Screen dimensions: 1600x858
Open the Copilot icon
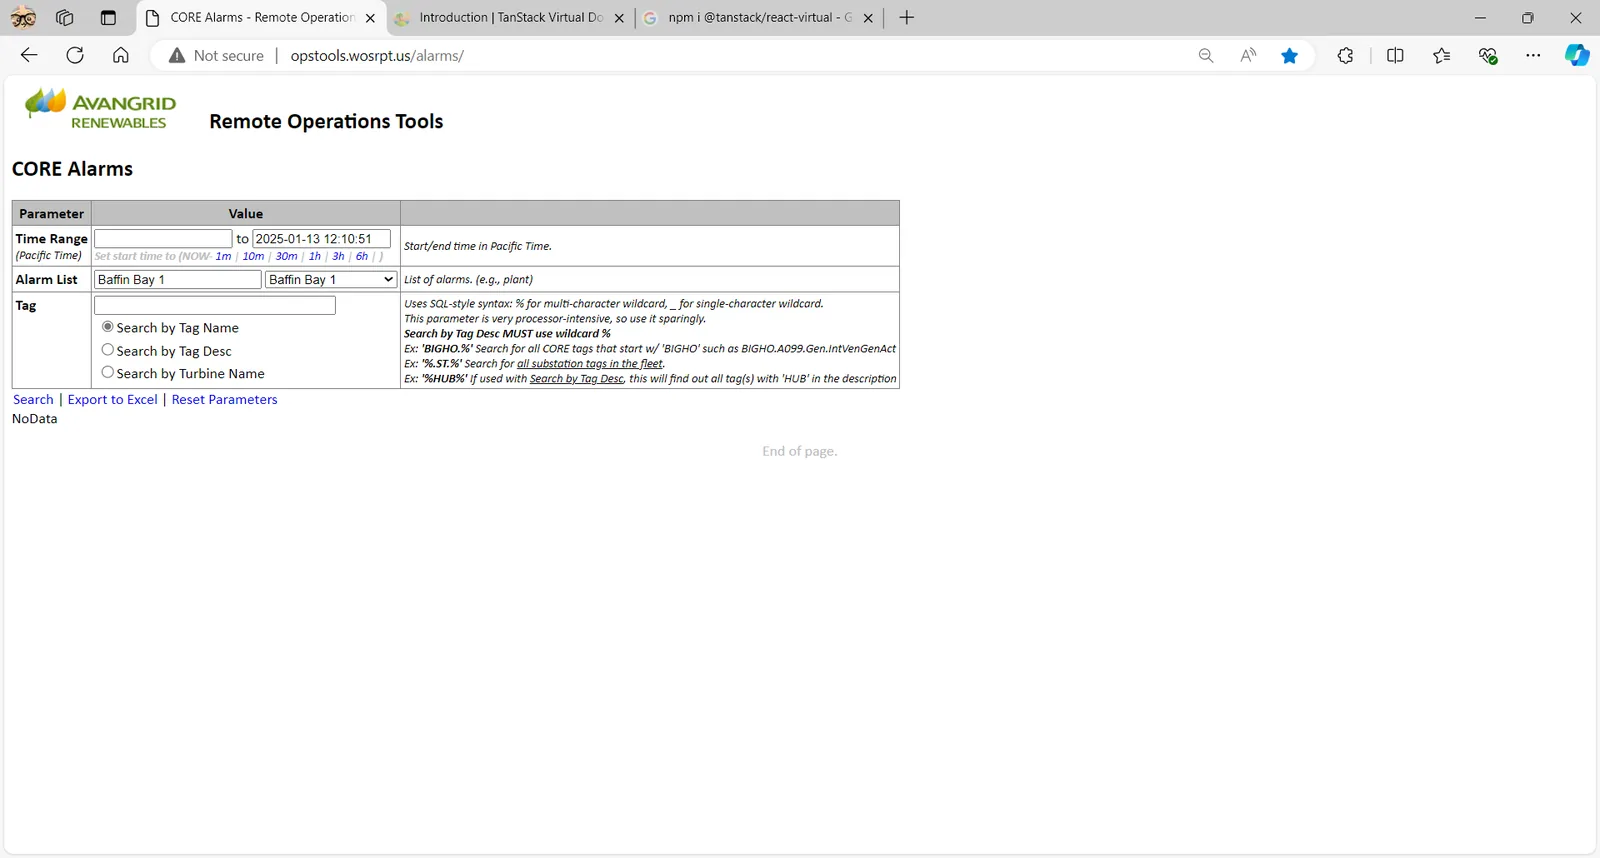tap(1577, 56)
